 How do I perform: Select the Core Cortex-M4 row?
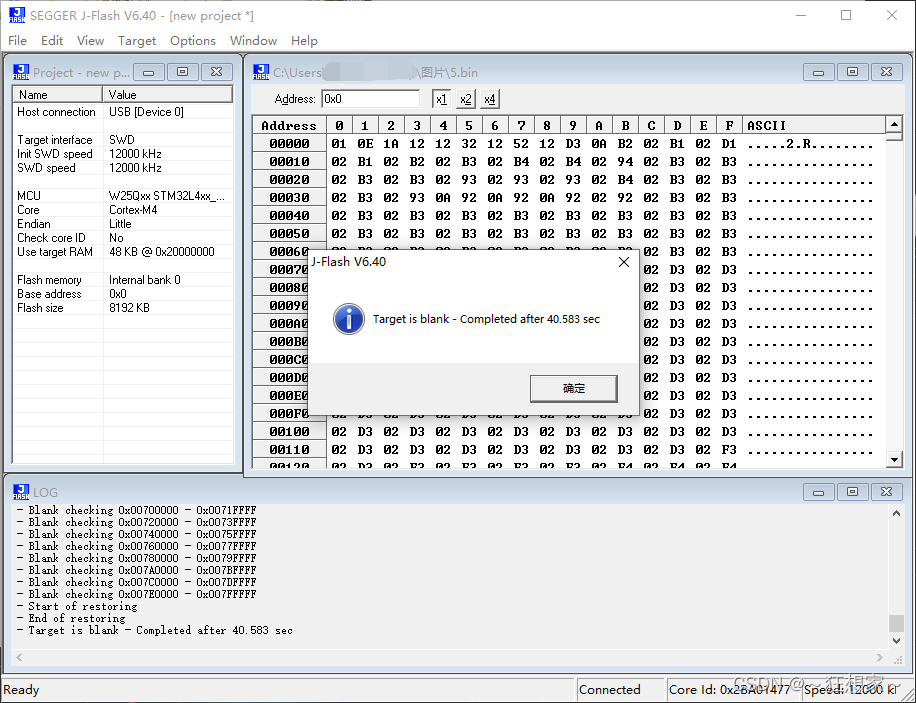123,210
